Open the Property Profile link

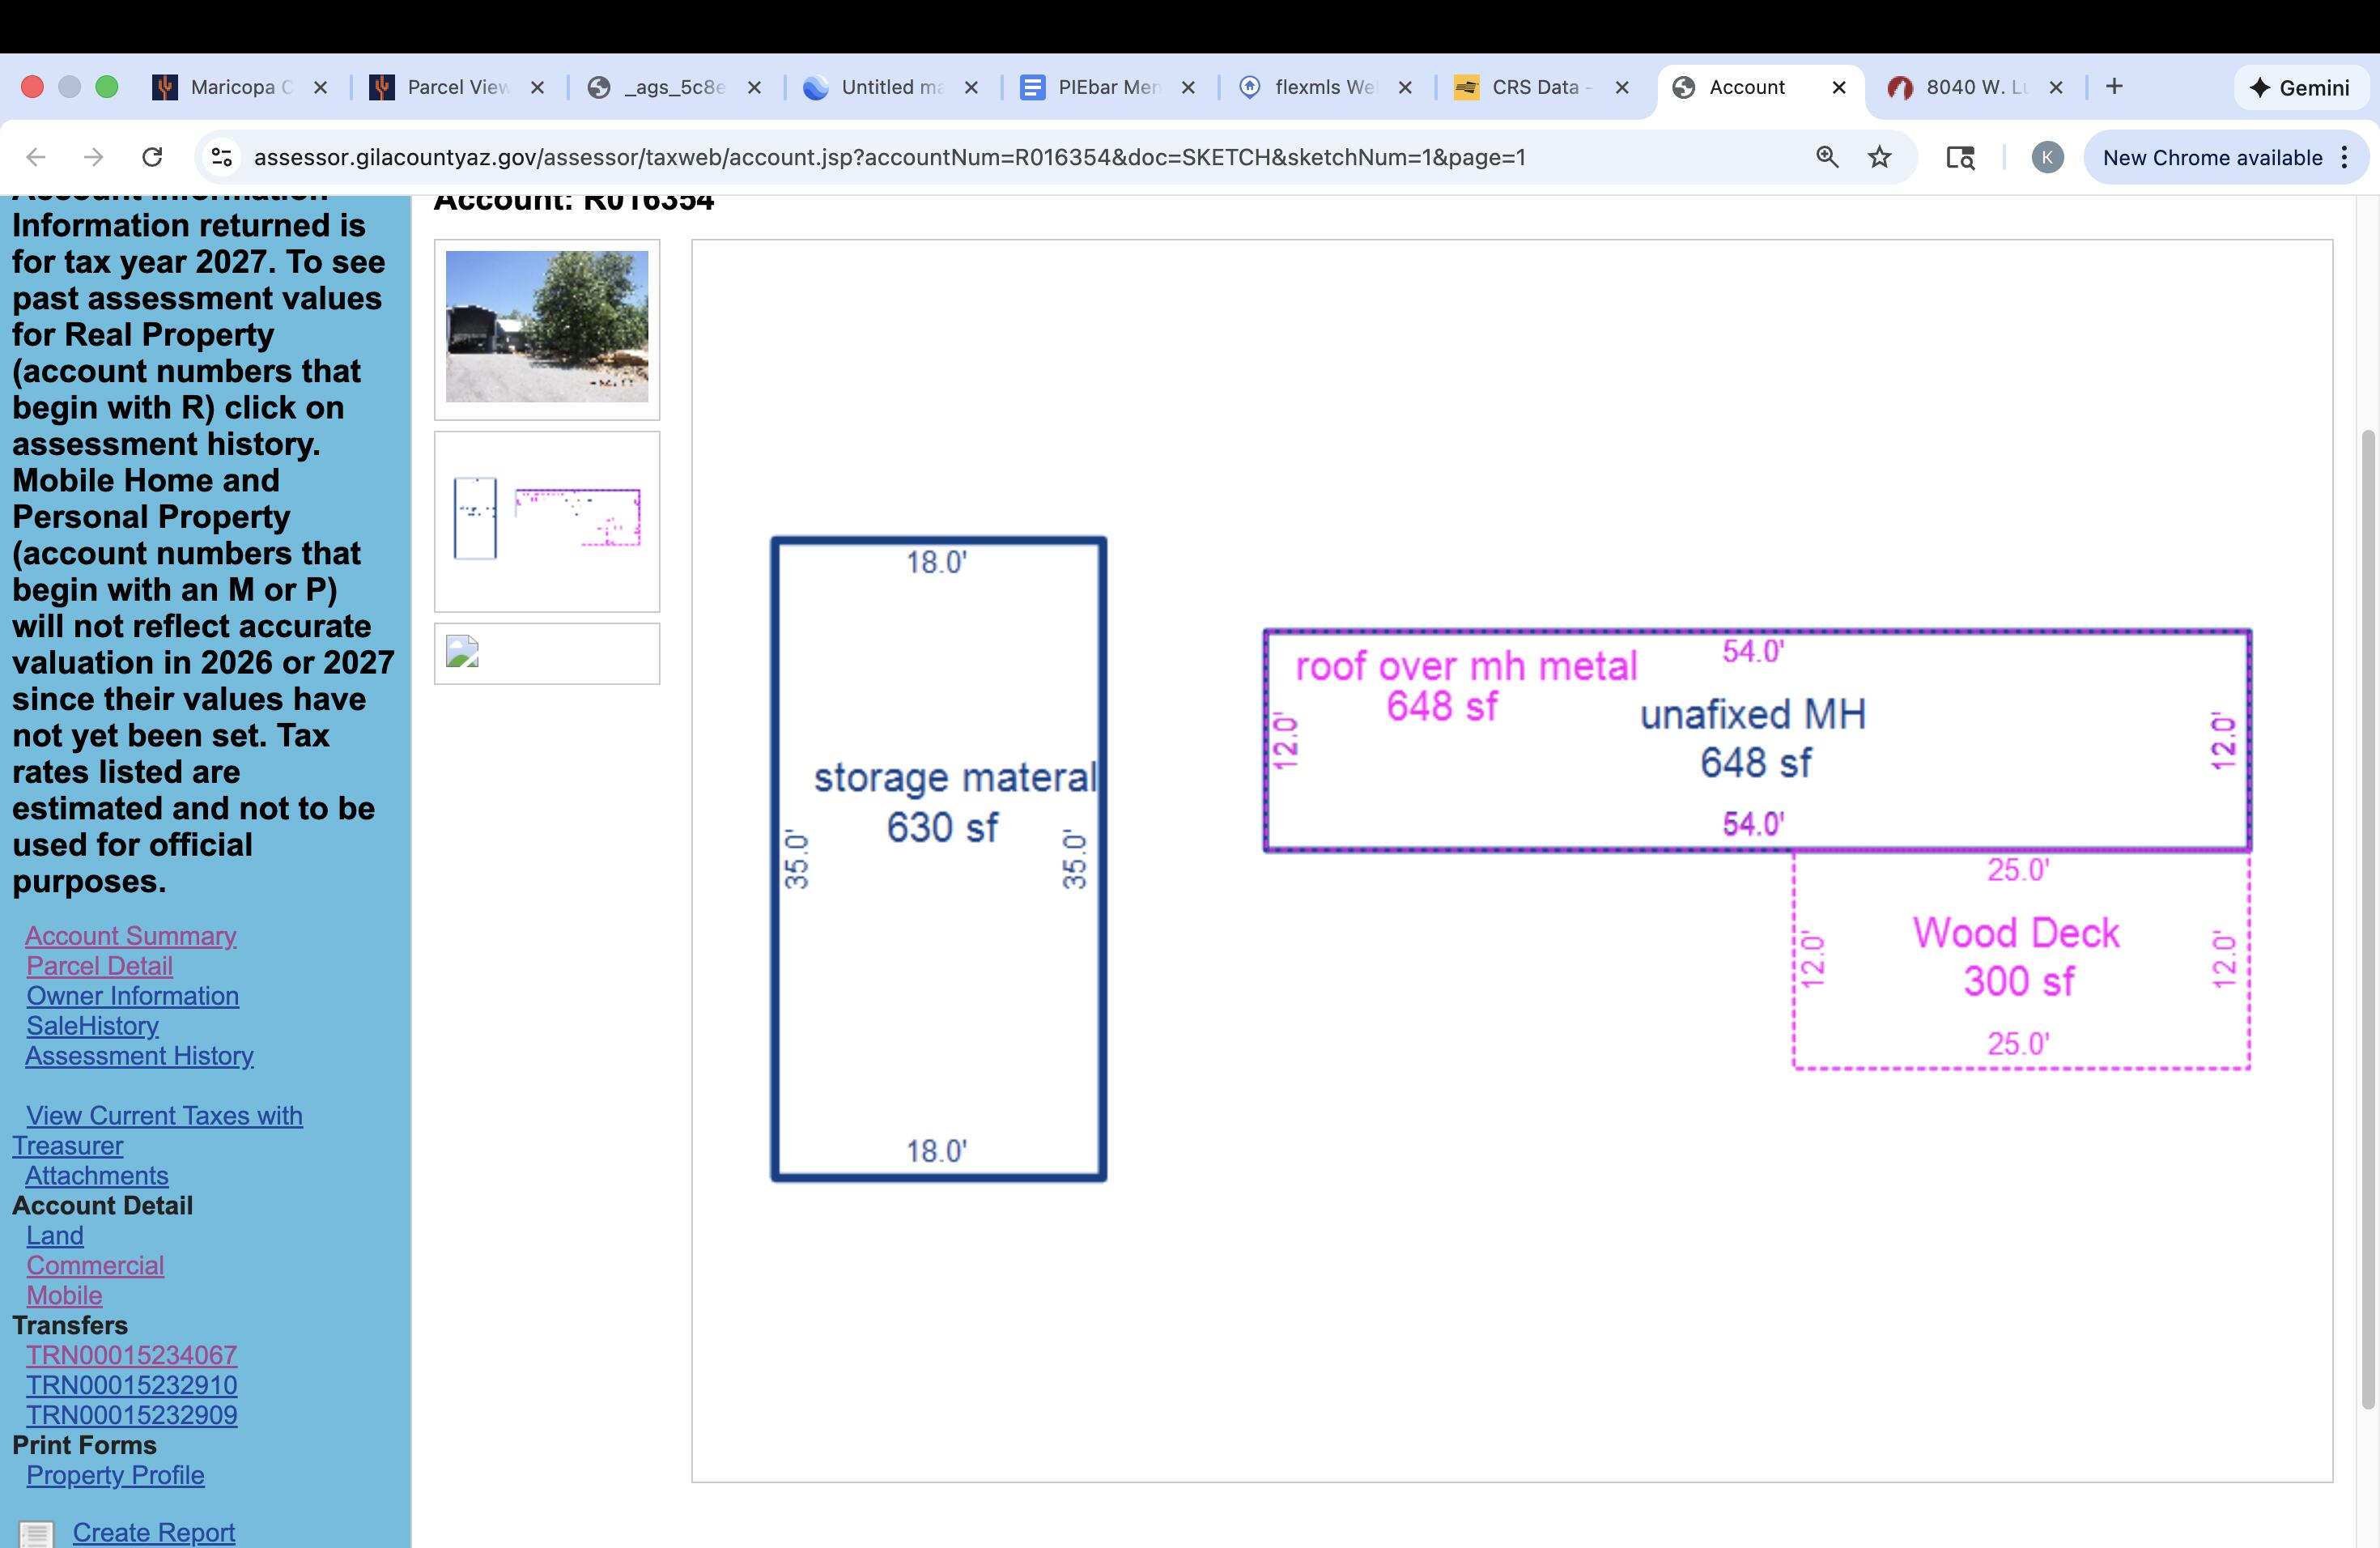[x=115, y=1475]
